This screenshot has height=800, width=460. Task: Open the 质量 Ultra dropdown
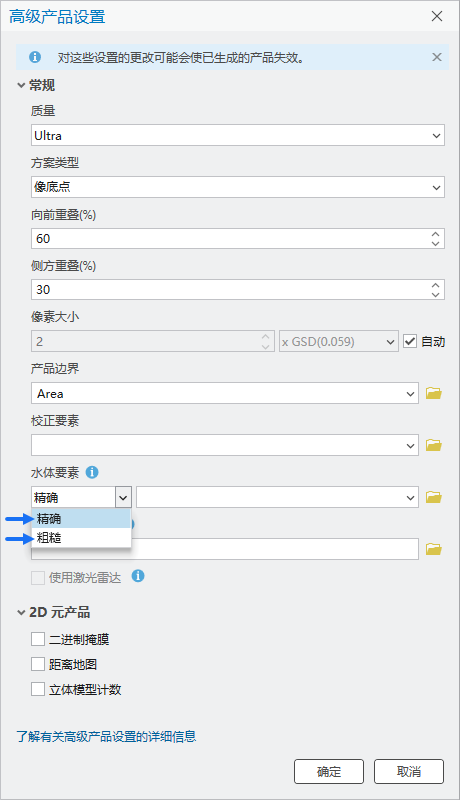pyautogui.click(x=238, y=136)
